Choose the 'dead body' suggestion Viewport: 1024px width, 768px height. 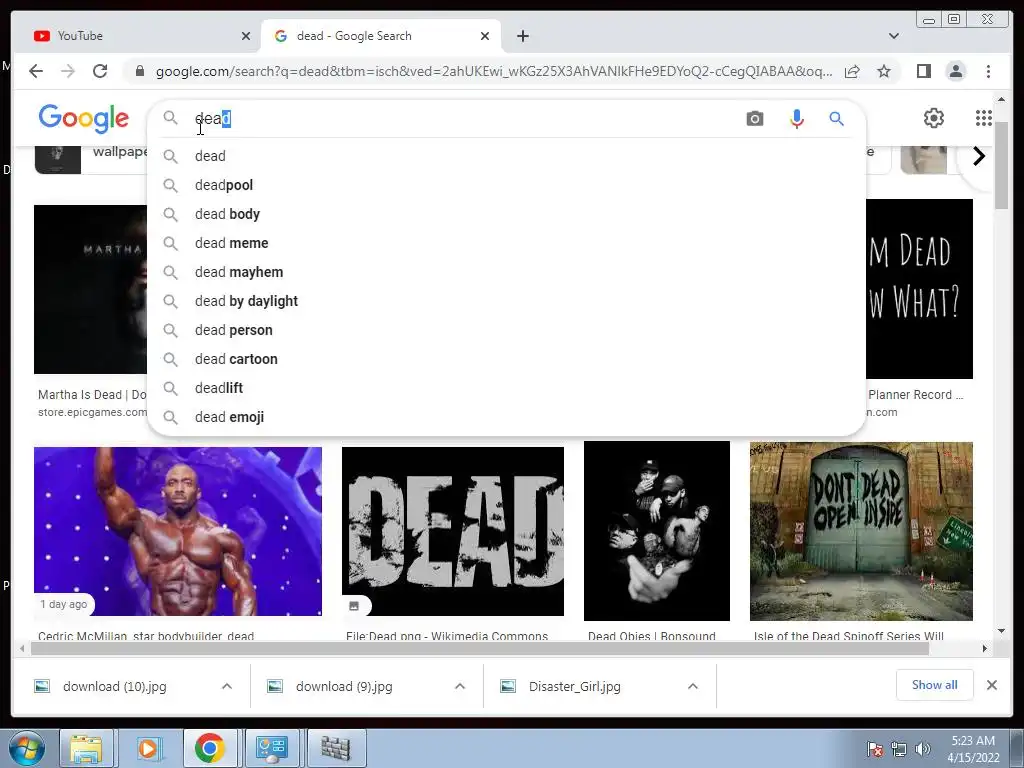point(506,214)
